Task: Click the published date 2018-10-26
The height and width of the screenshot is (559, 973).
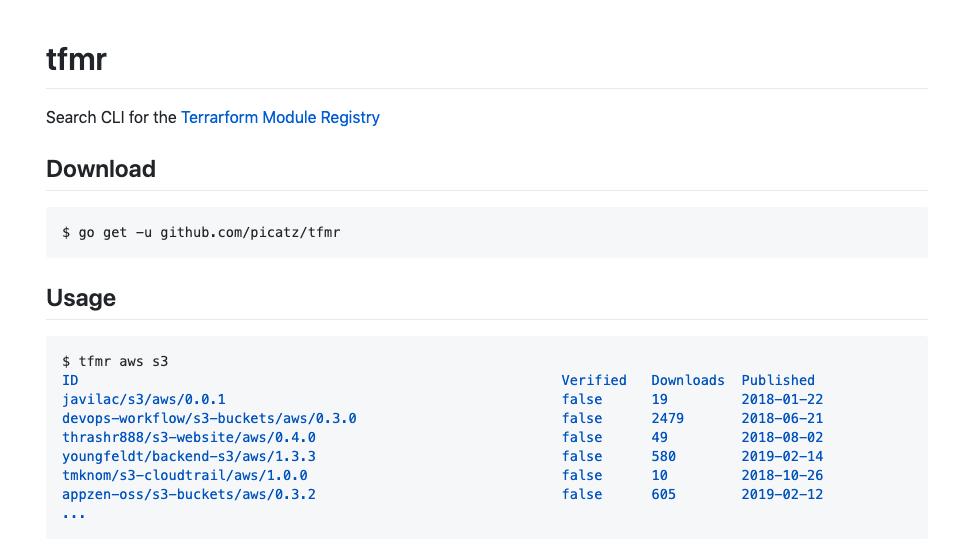Action: pyautogui.click(x=782, y=475)
